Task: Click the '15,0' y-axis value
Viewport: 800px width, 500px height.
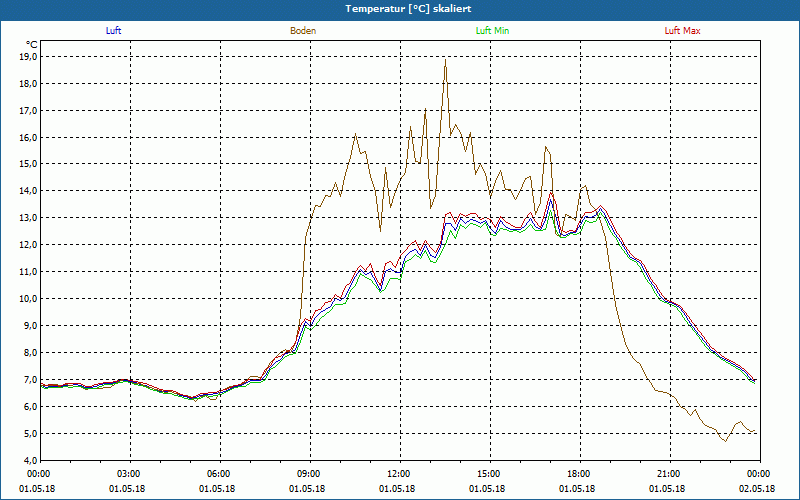Action: 28,164
